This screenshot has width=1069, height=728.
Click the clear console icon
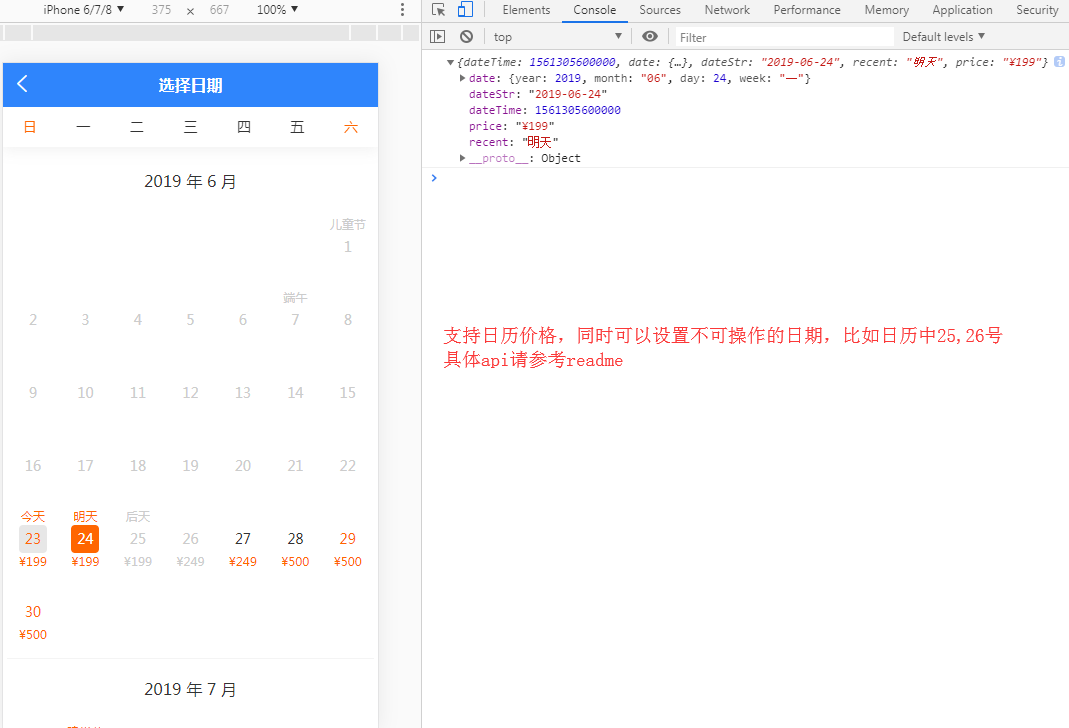466,37
